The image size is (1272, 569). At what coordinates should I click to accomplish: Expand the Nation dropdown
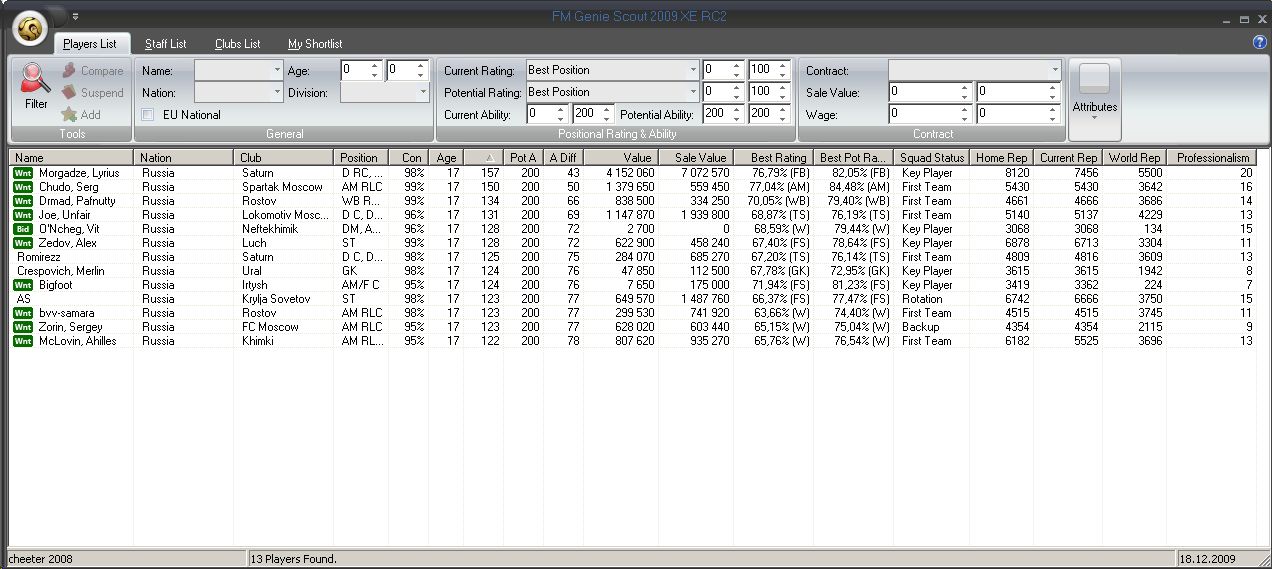277,92
